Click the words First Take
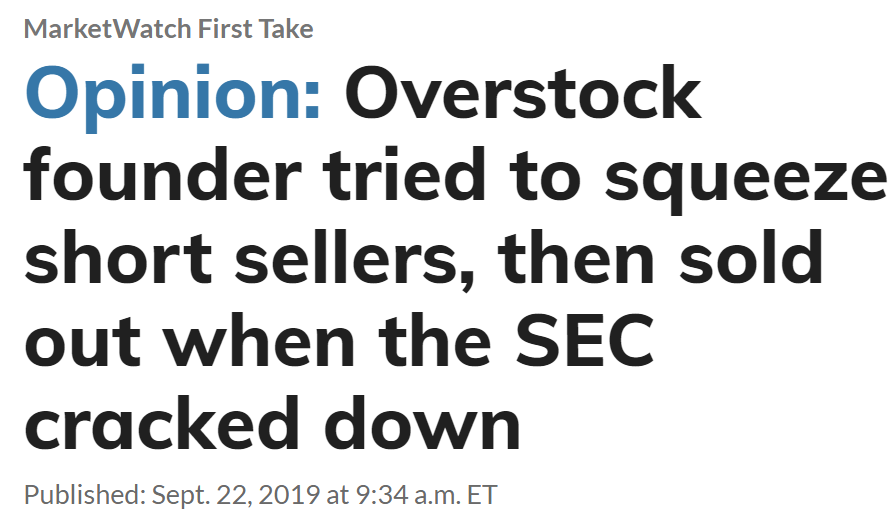Screen dimensions: 891x515 pyautogui.click(x=255, y=29)
